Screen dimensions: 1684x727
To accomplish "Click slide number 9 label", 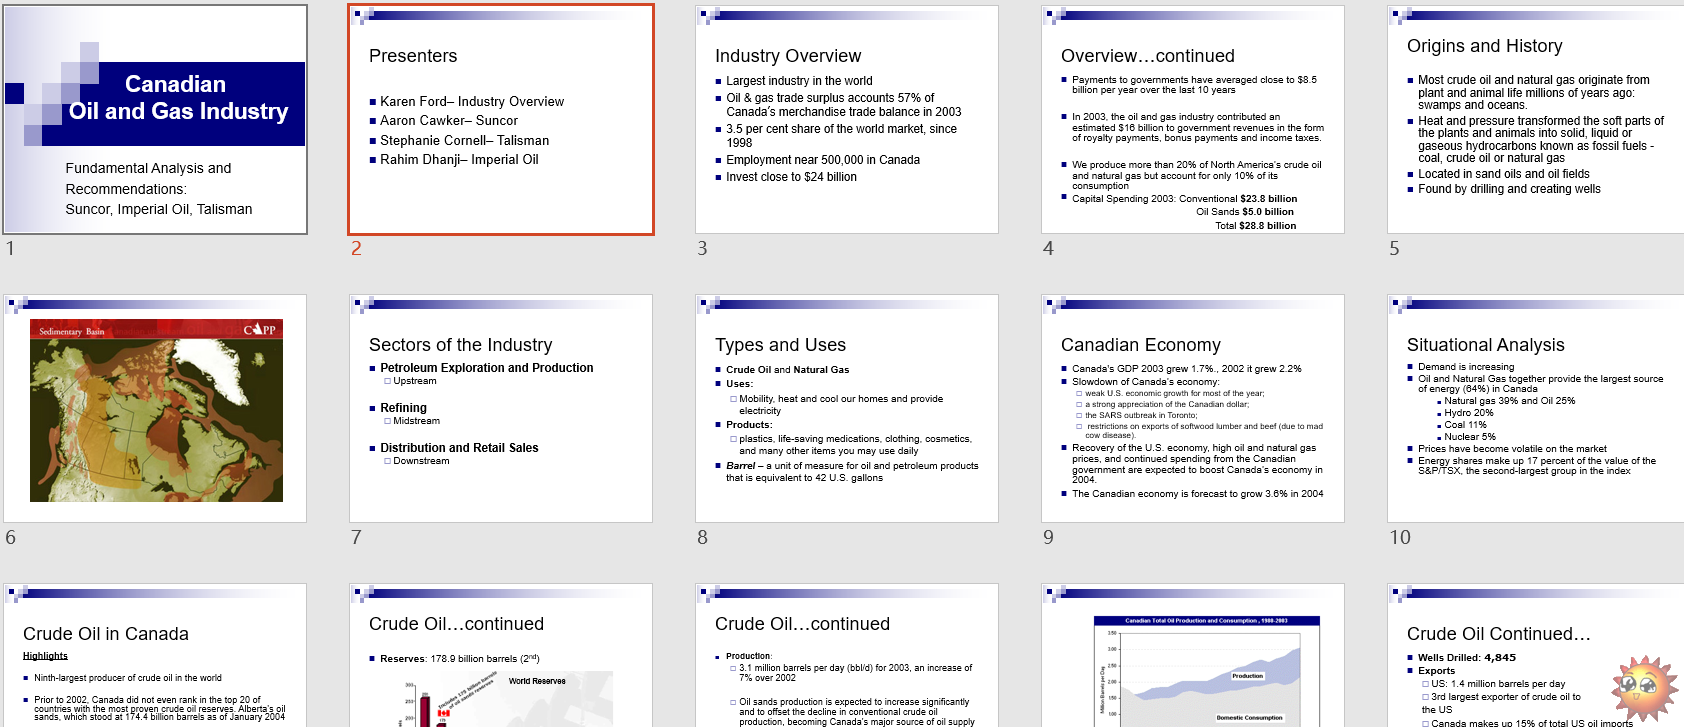I will pos(1048,537).
